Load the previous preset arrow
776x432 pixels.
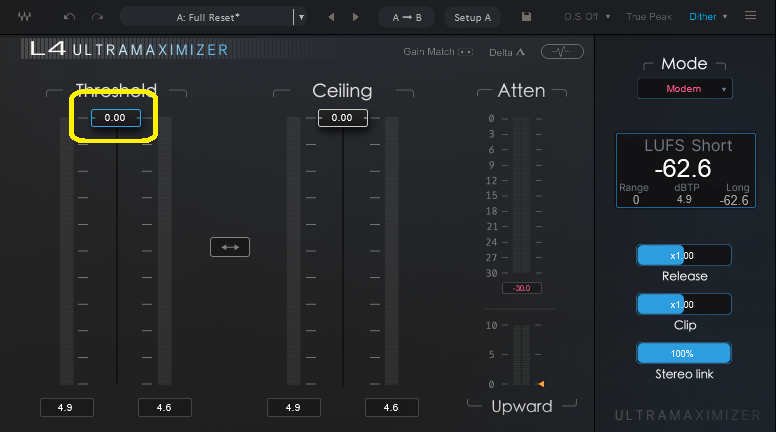tap(331, 17)
